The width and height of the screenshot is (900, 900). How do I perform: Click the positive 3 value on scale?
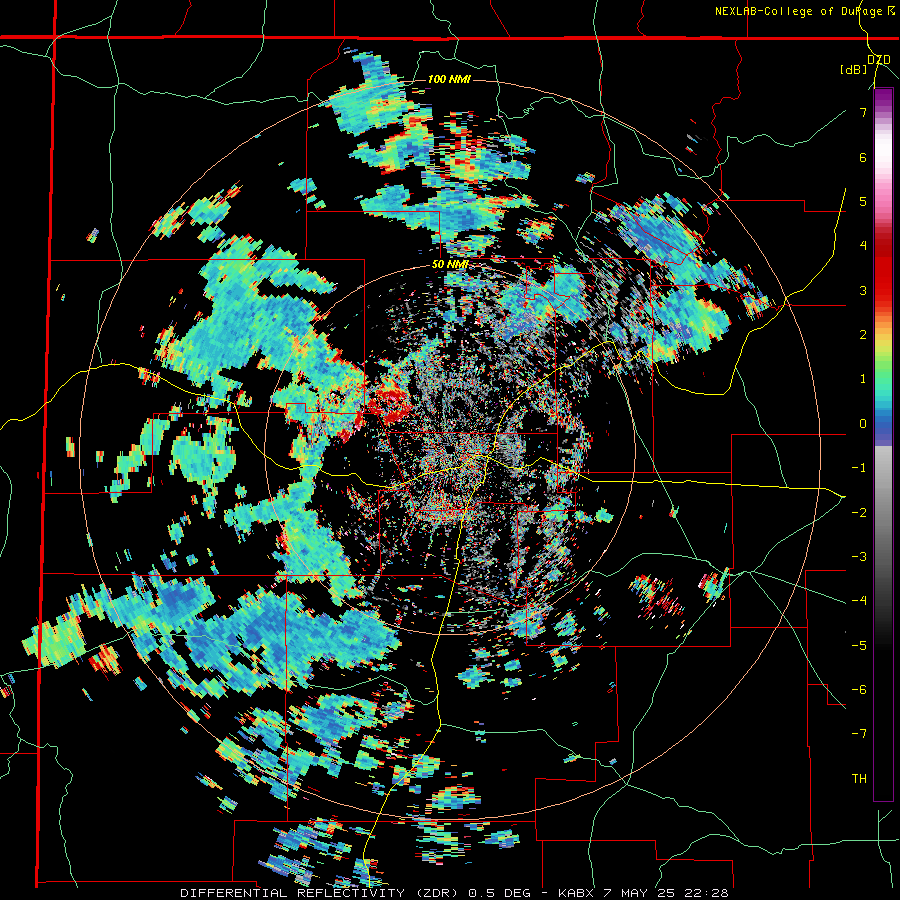863,290
